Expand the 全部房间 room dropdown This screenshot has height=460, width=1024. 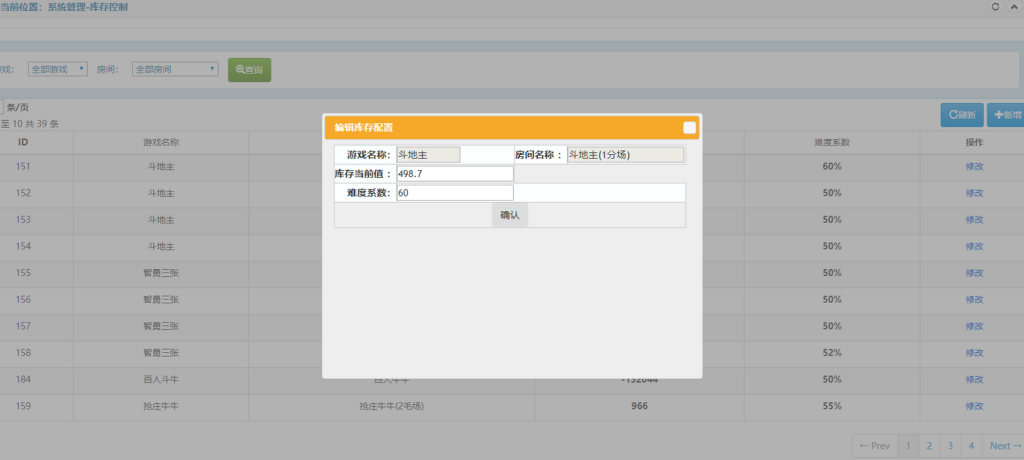pos(175,69)
